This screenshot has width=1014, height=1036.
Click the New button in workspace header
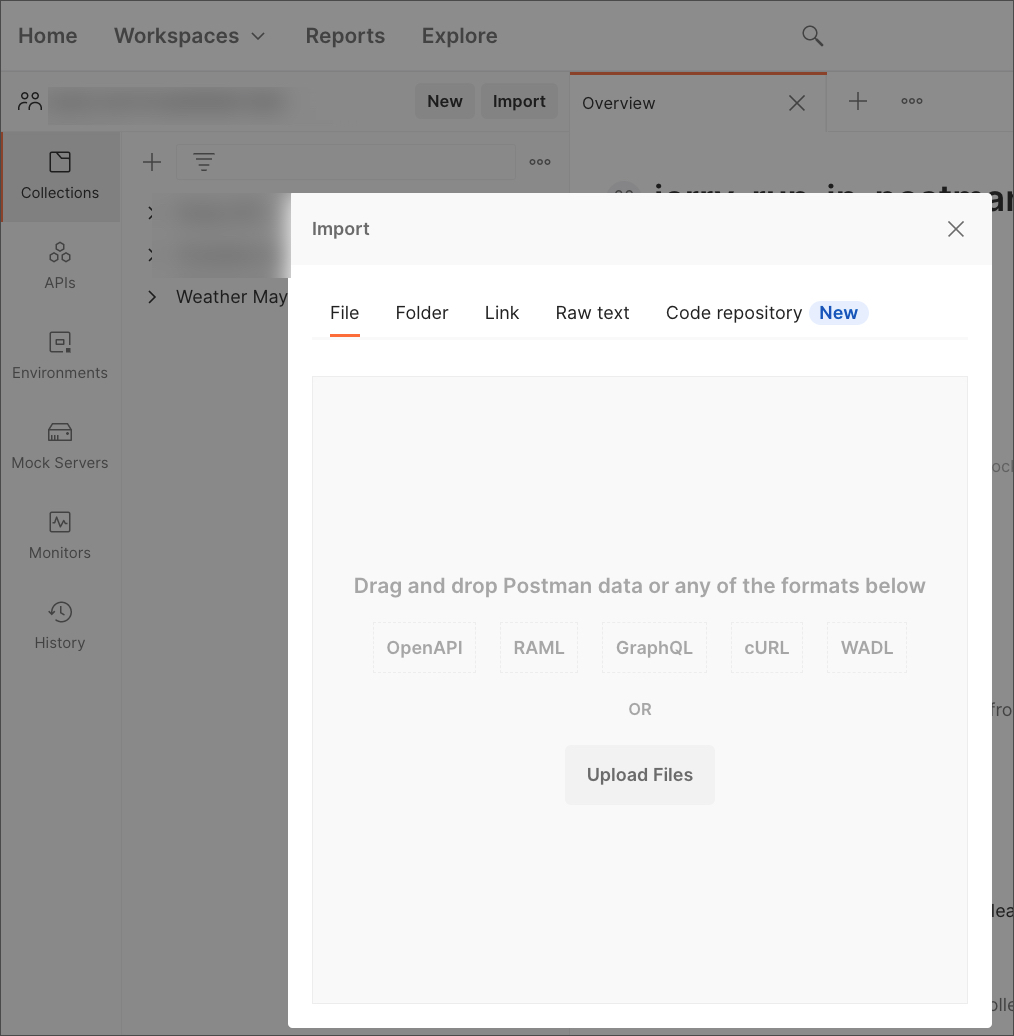click(445, 101)
